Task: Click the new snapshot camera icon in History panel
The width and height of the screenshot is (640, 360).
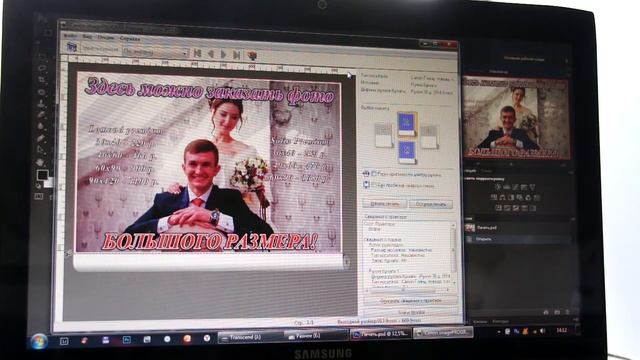Action: 557,312
